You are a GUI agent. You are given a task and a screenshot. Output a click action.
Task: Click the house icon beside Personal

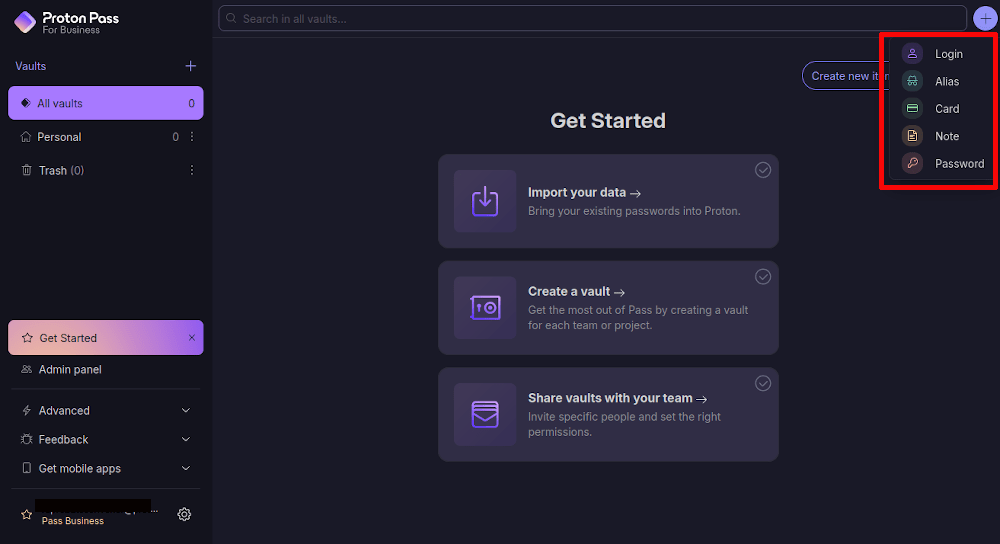tap(26, 136)
